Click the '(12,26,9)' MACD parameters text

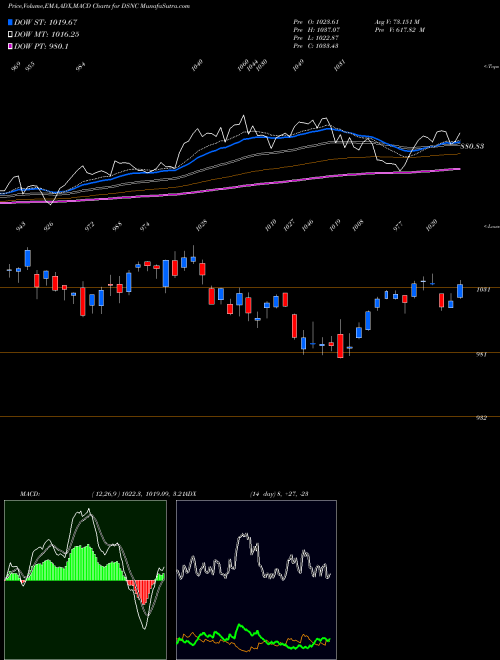coord(105,494)
